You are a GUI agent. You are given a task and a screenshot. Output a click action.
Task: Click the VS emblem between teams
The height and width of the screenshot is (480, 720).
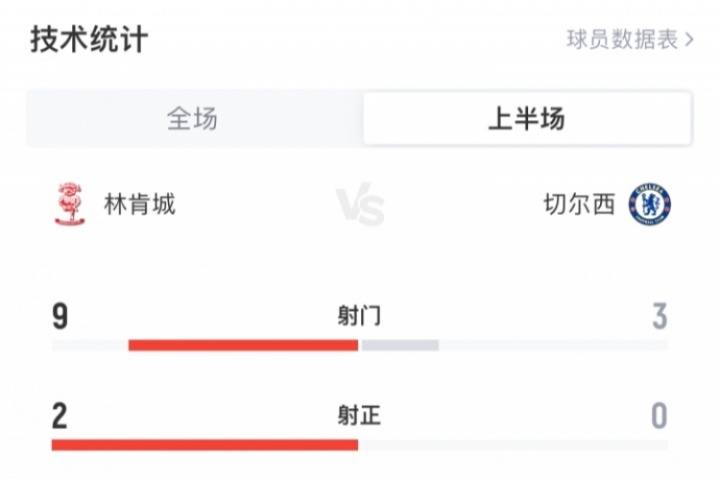pyautogui.click(x=360, y=204)
